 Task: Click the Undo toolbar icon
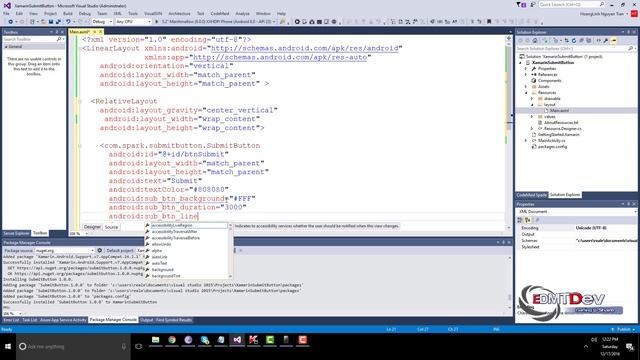68,21
